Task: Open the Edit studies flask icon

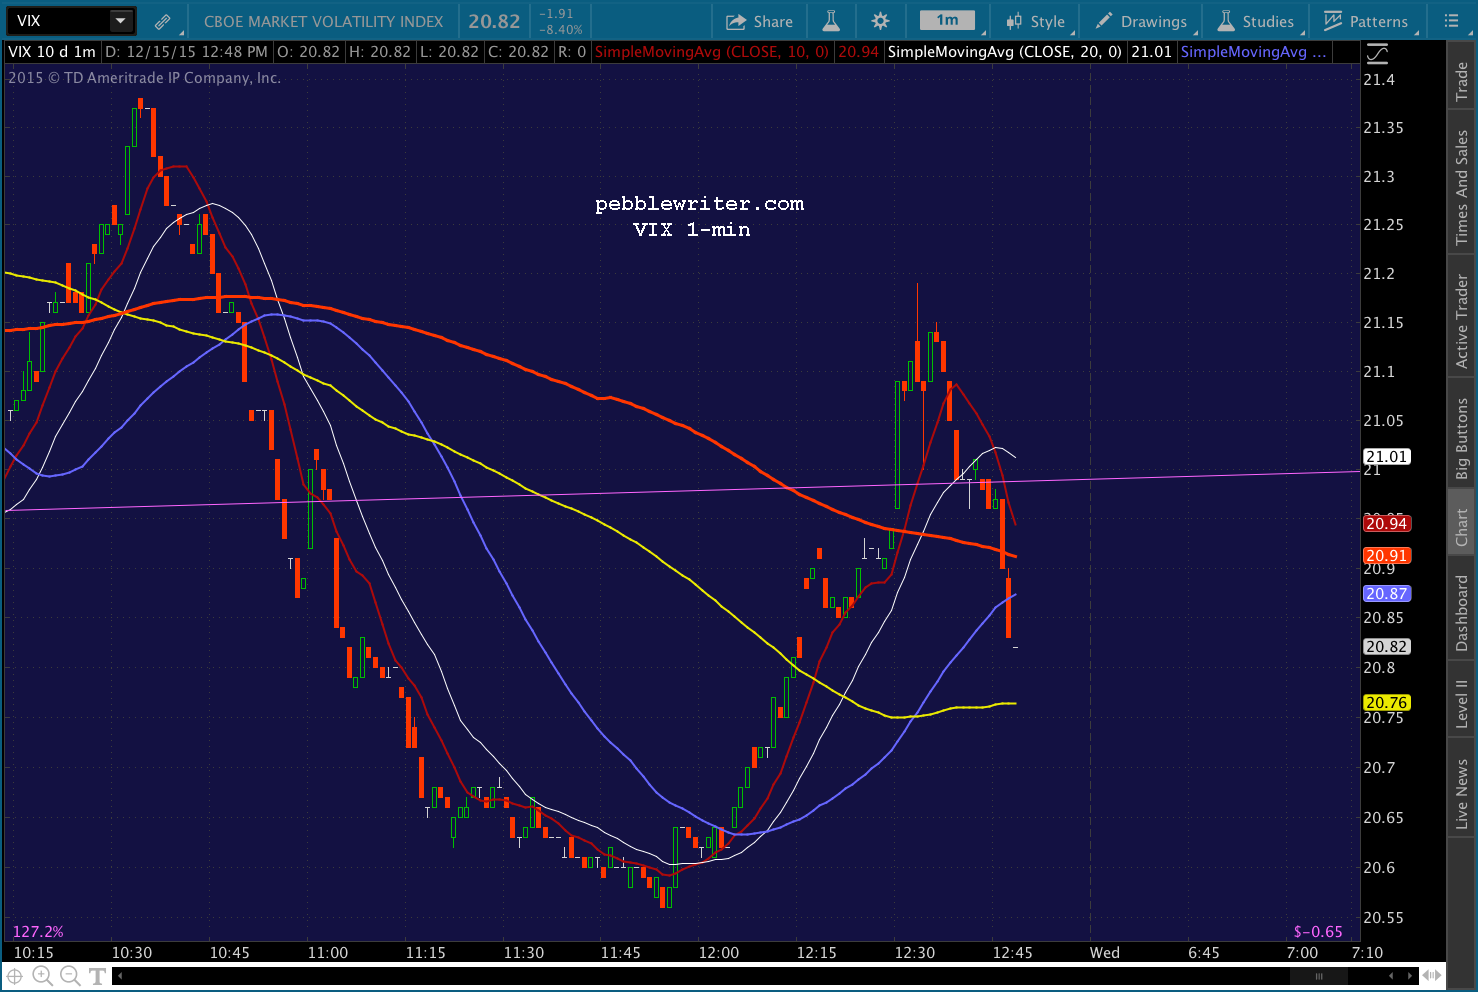Action: pyautogui.click(x=831, y=21)
